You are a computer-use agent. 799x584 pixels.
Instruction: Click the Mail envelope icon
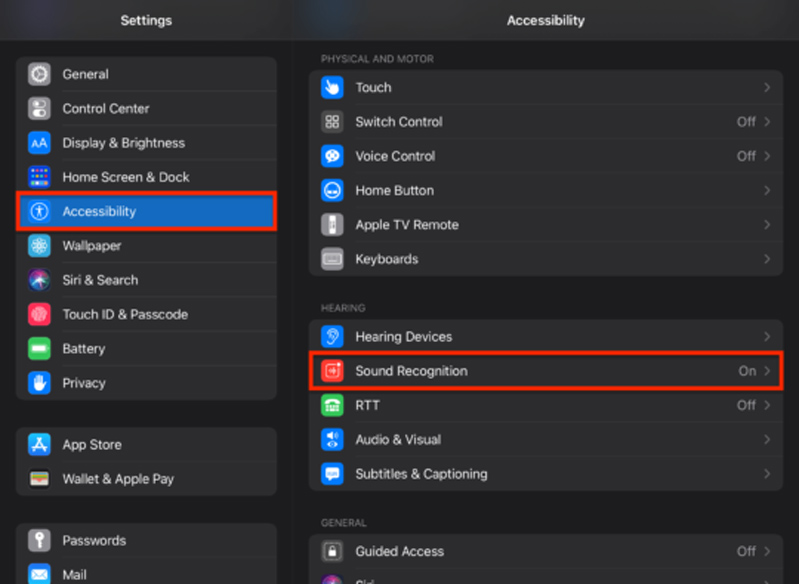39,574
